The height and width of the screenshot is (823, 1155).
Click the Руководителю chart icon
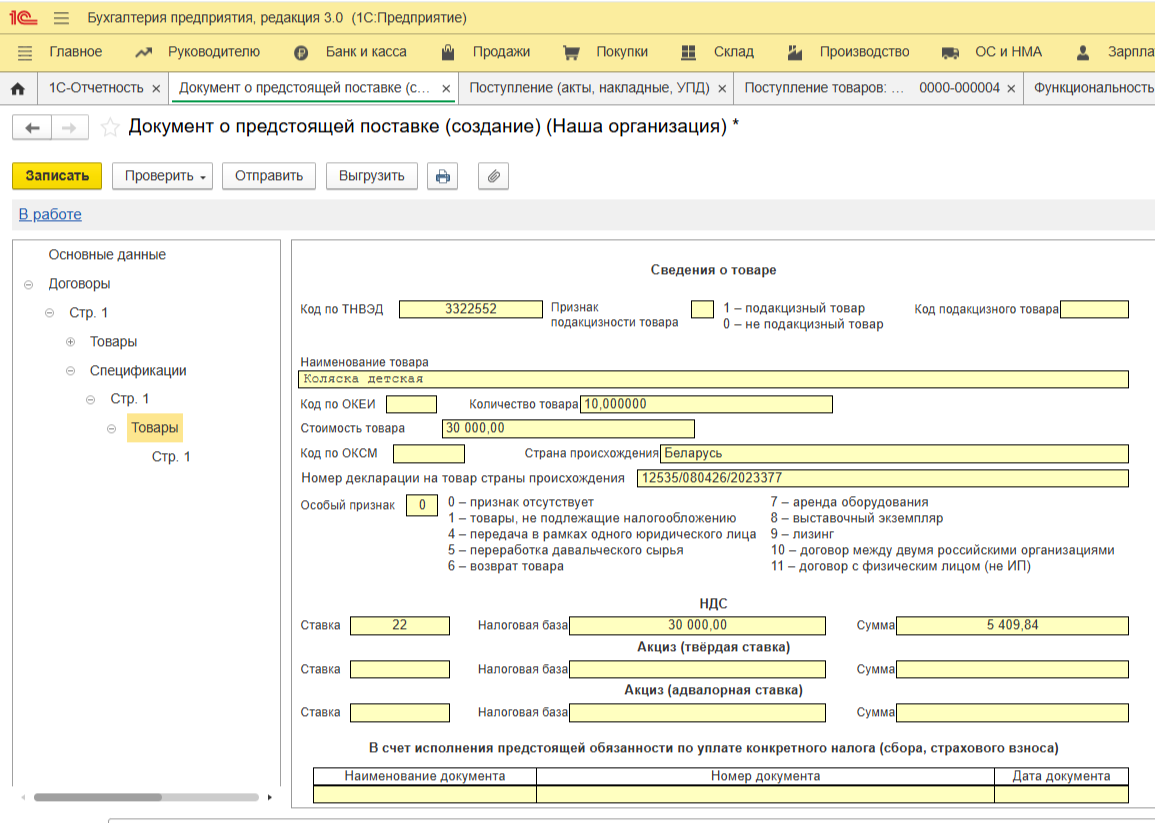pyautogui.click(x=144, y=52)
